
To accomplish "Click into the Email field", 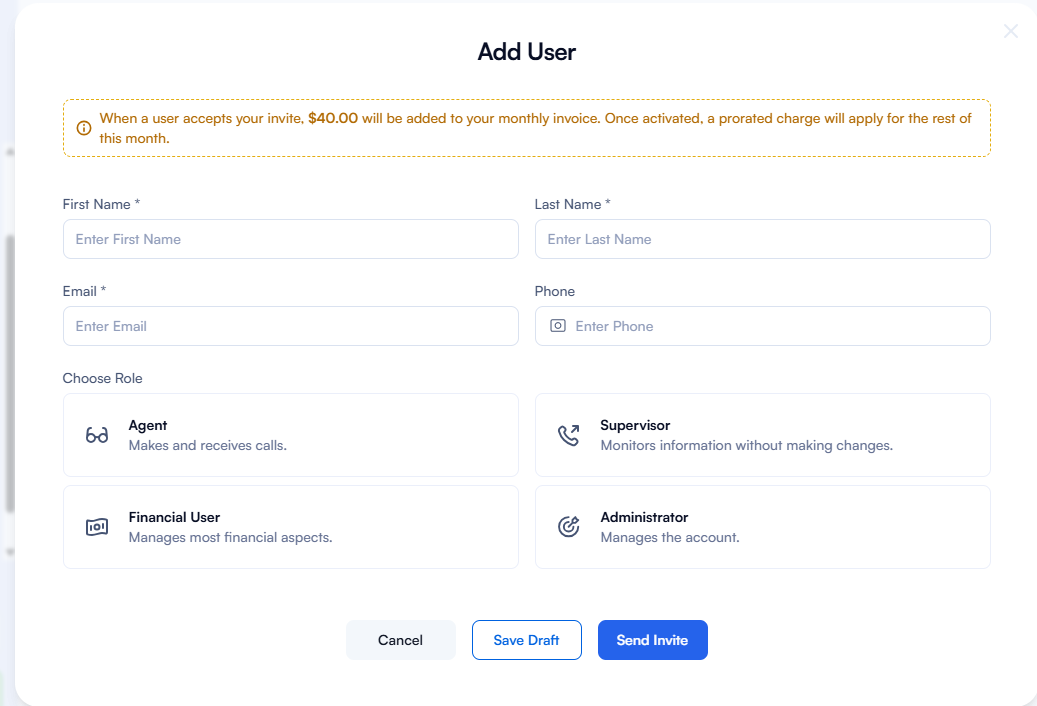I will click(290, 326).
